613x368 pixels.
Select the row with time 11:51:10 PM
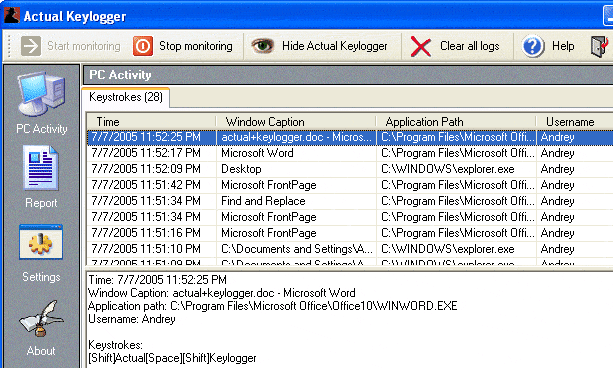point(350,249)
